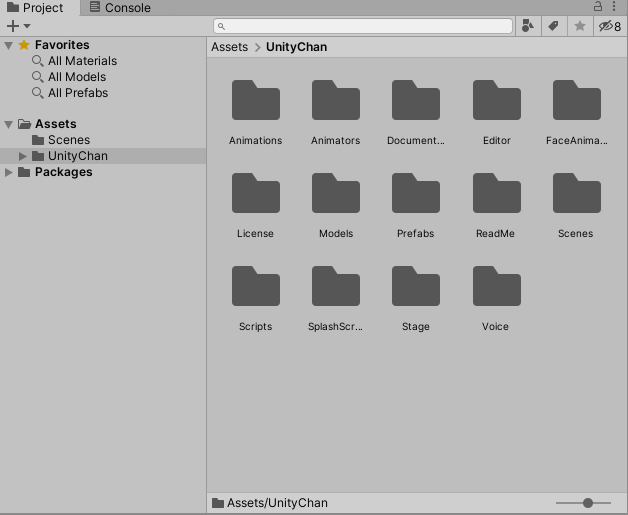The width and height of the screenshot is (628, 515).
Task: Expand the UnityChan tree folder
Action: click(x=22, y=156)
